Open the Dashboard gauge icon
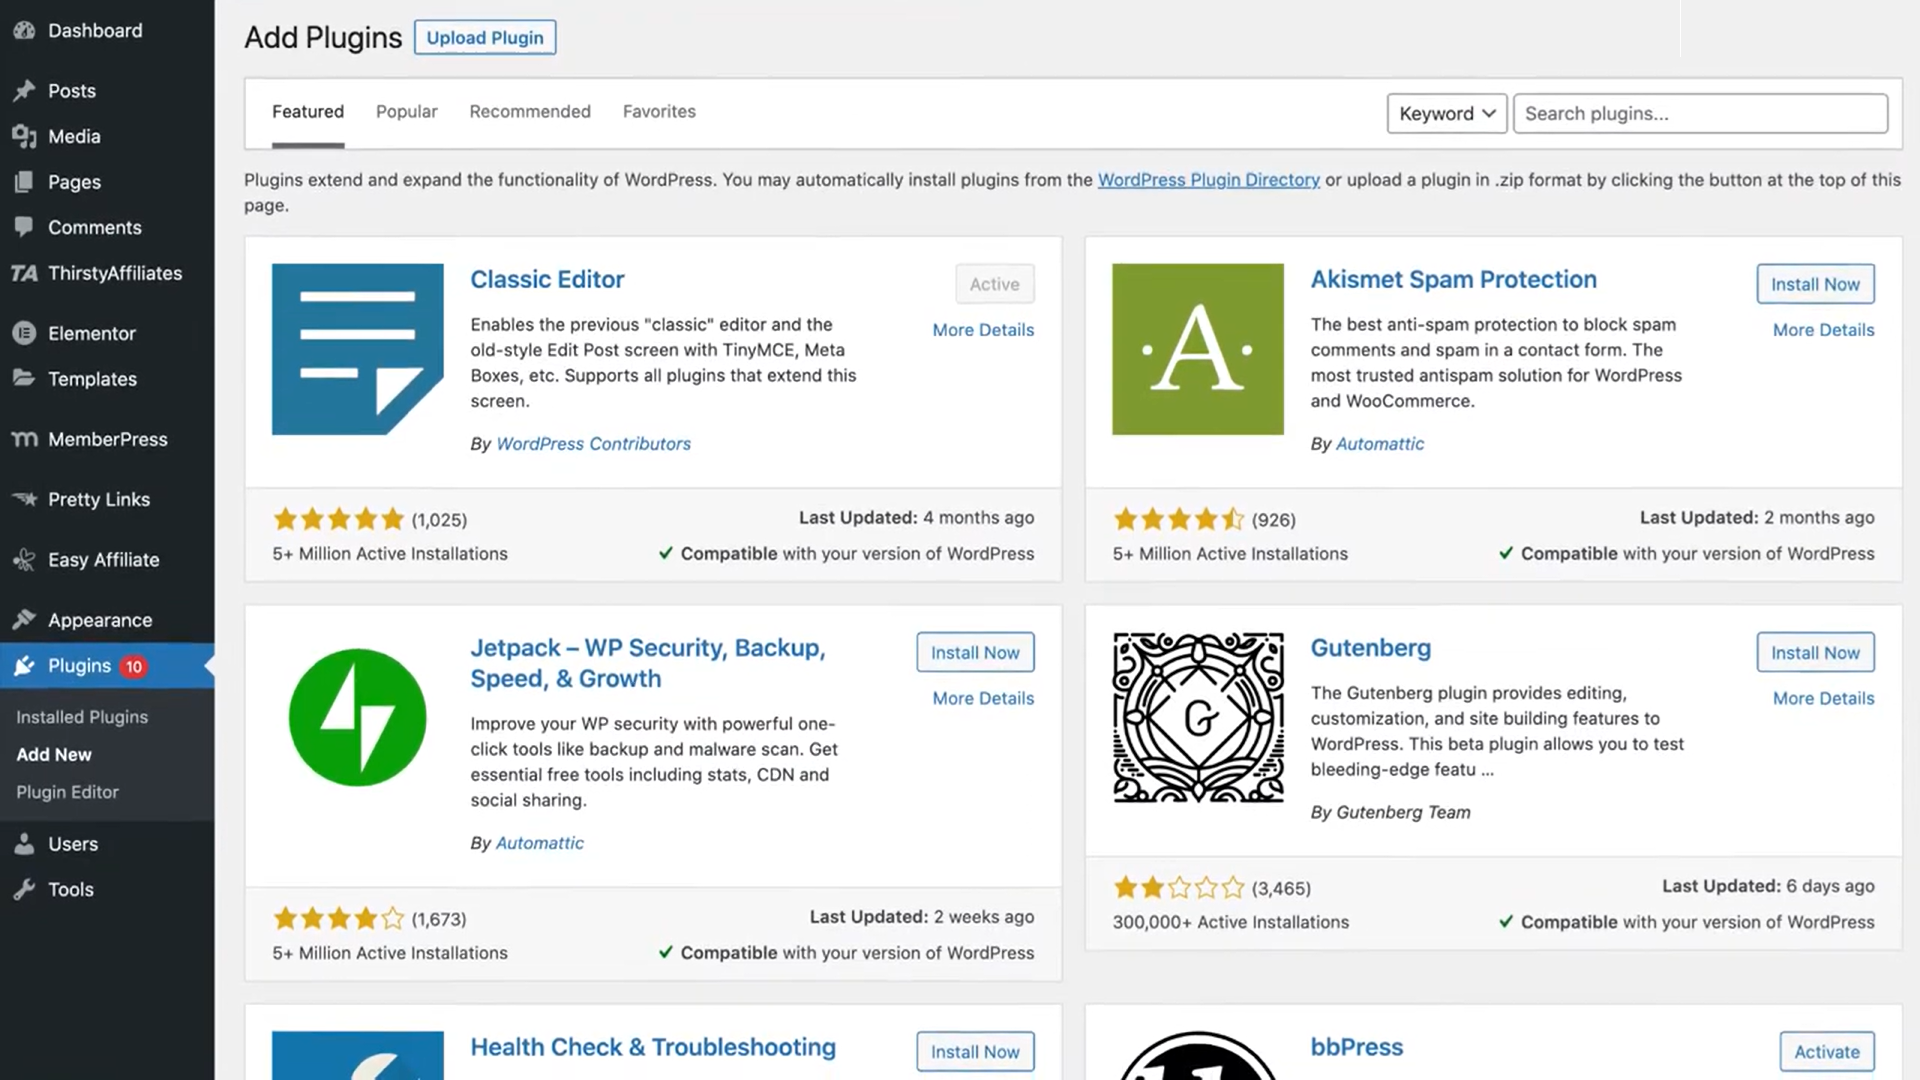This screenshot has height=1080, width=1920. [x=24, y=31]
